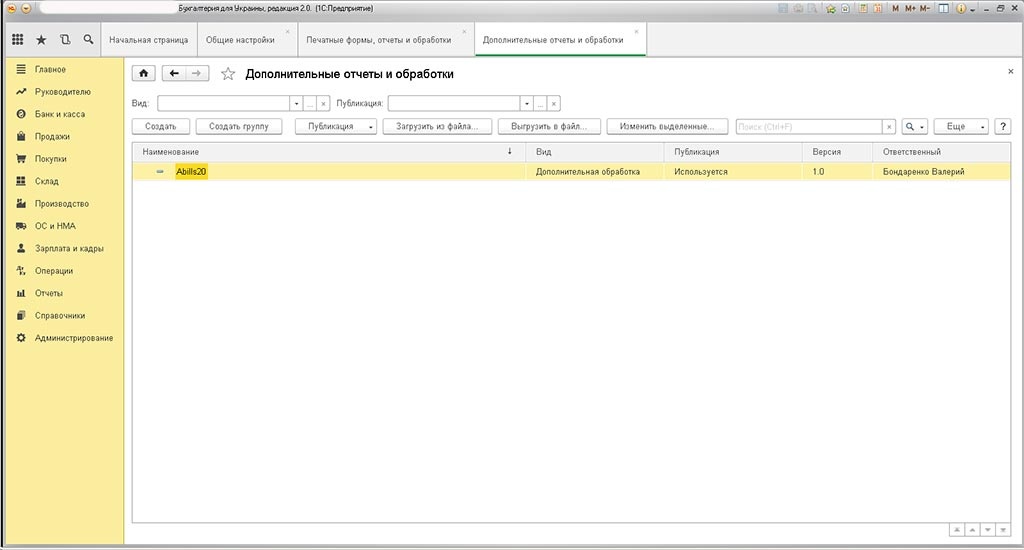Screen dimensions: 1024x550
Task: Open Favorites via the star icon
Action: 41,40
